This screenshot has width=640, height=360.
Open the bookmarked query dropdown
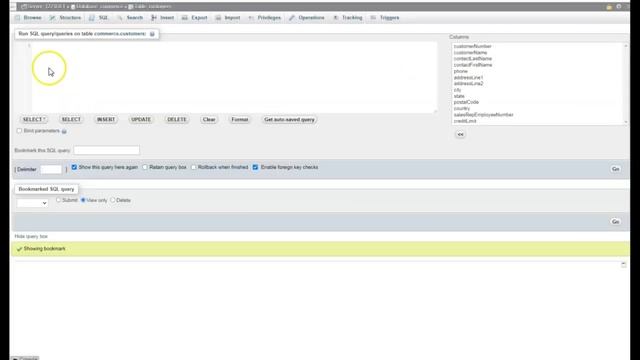[x=32, y=203]
